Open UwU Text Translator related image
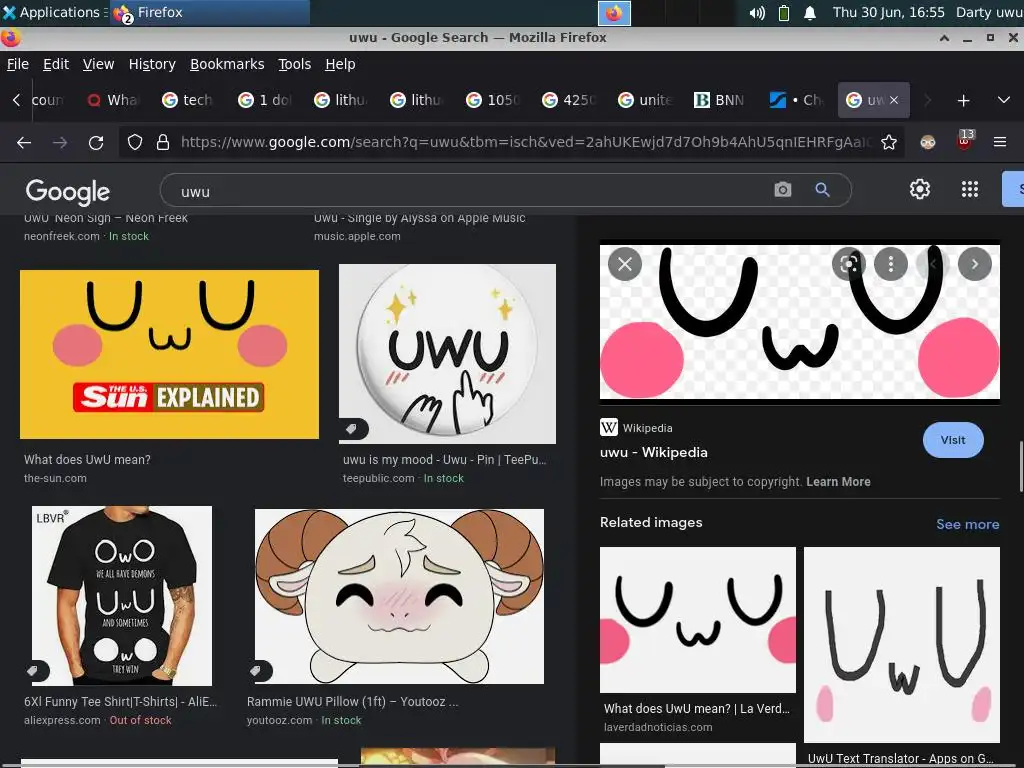The width and height of the screenshot is (1024, 768). [901, 645]
